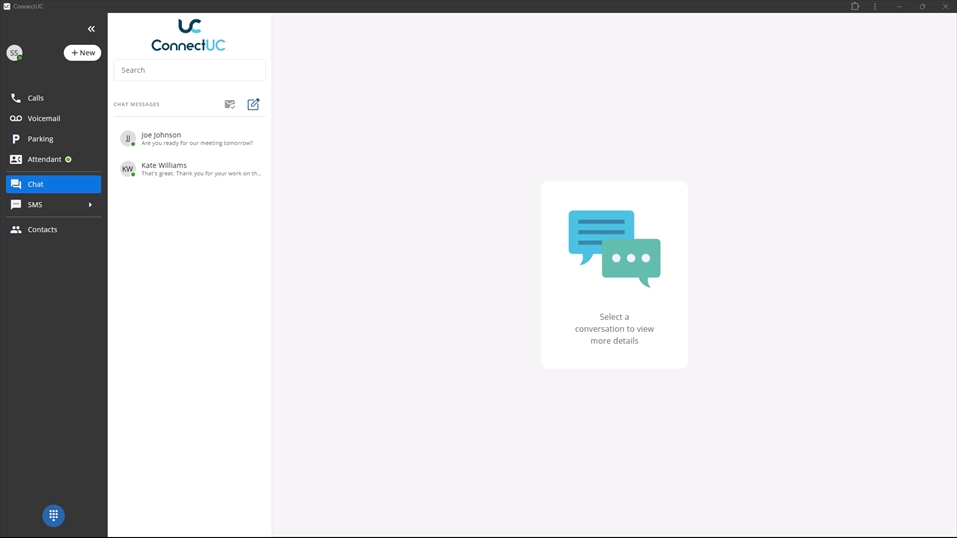Click the New button
This screenshot has height=538, width=957.
pyautogui.click(x=83, y=53)
